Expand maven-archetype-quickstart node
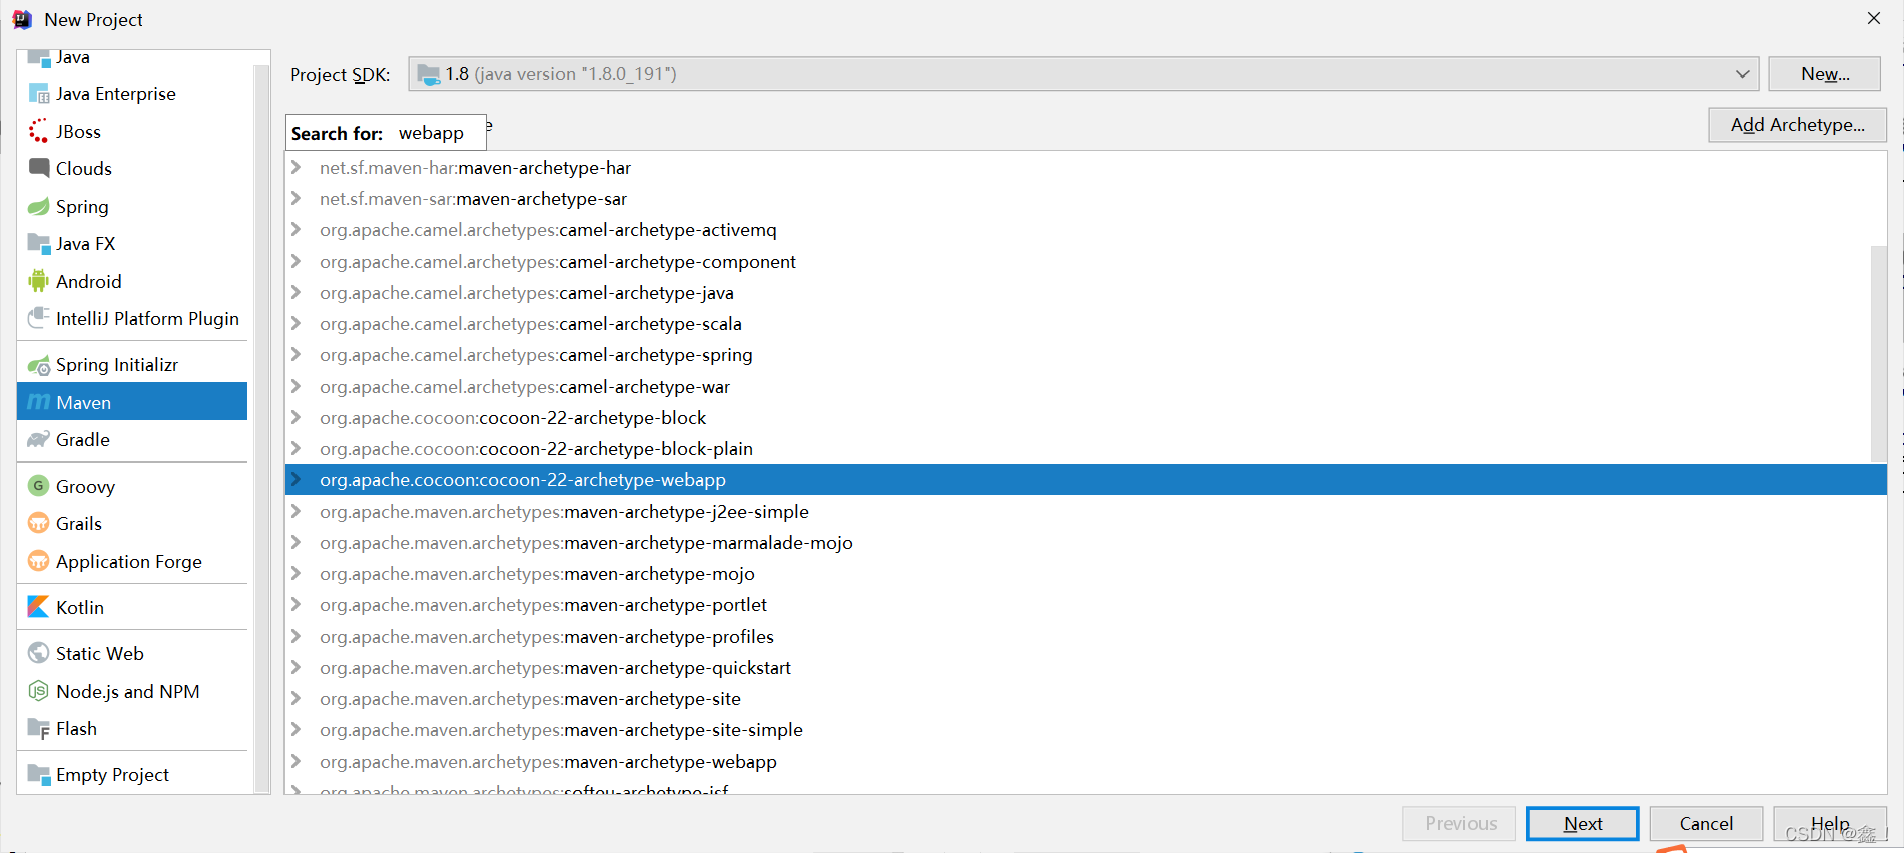The image size is (1904, 853). pyautogui.click(x=296, y=668)
